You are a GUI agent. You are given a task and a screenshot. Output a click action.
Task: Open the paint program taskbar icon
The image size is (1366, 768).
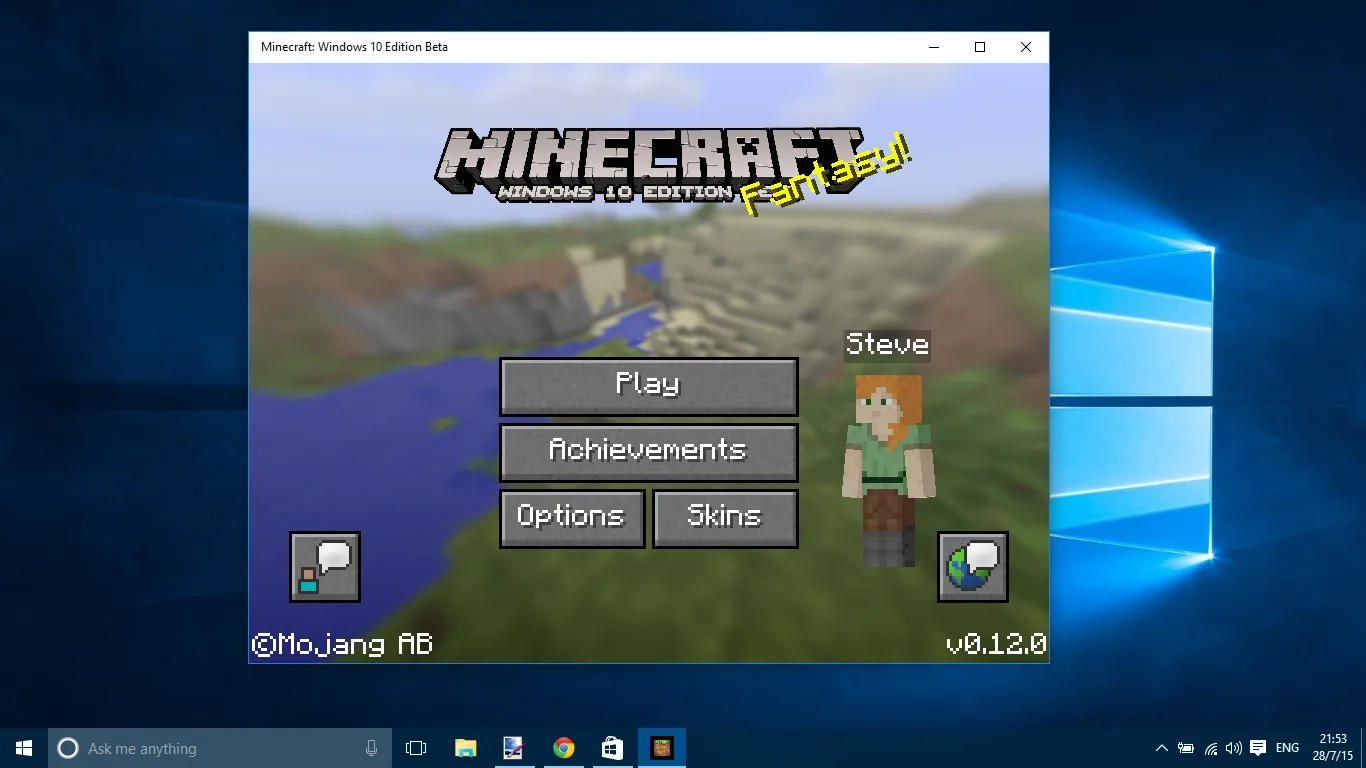point(514,748)
